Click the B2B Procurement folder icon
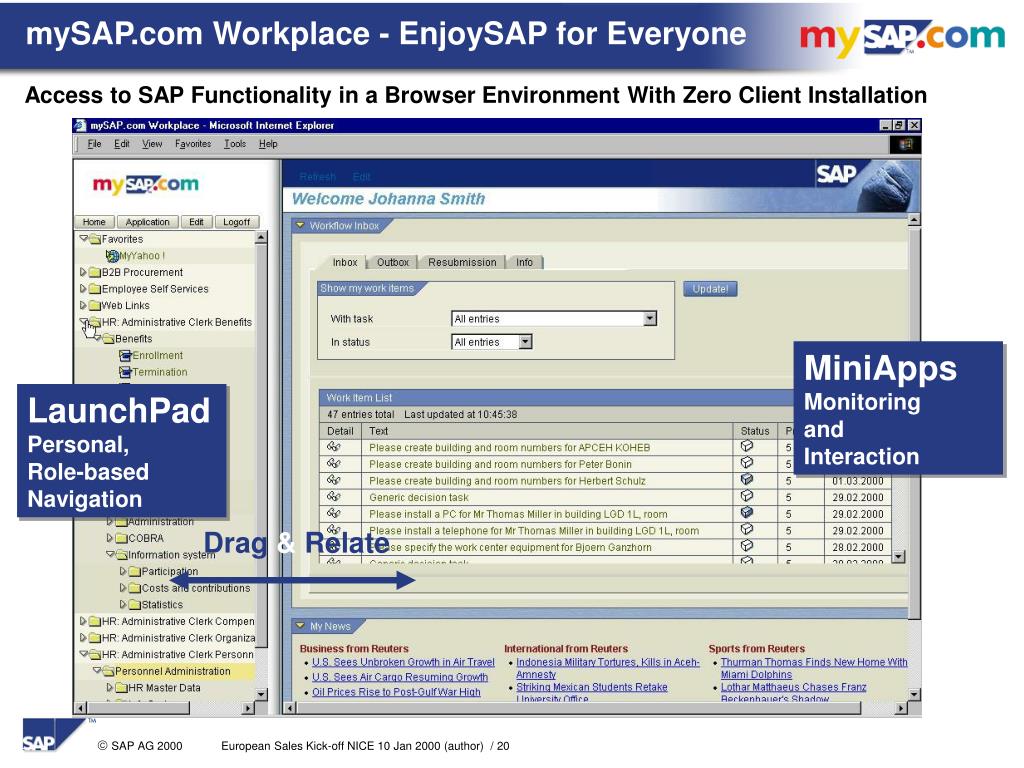 (95, 272)
